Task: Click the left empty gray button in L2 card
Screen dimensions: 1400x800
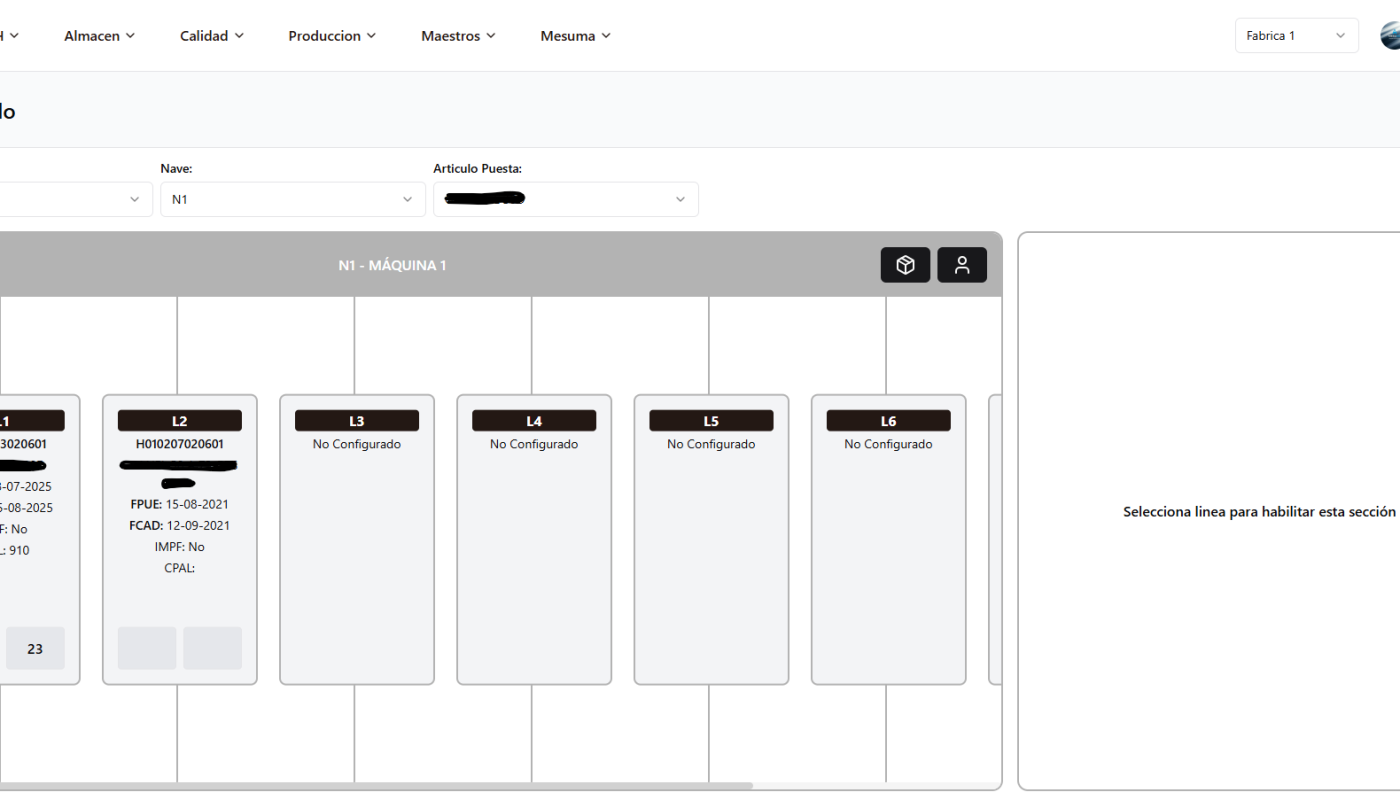Action: 147,648
